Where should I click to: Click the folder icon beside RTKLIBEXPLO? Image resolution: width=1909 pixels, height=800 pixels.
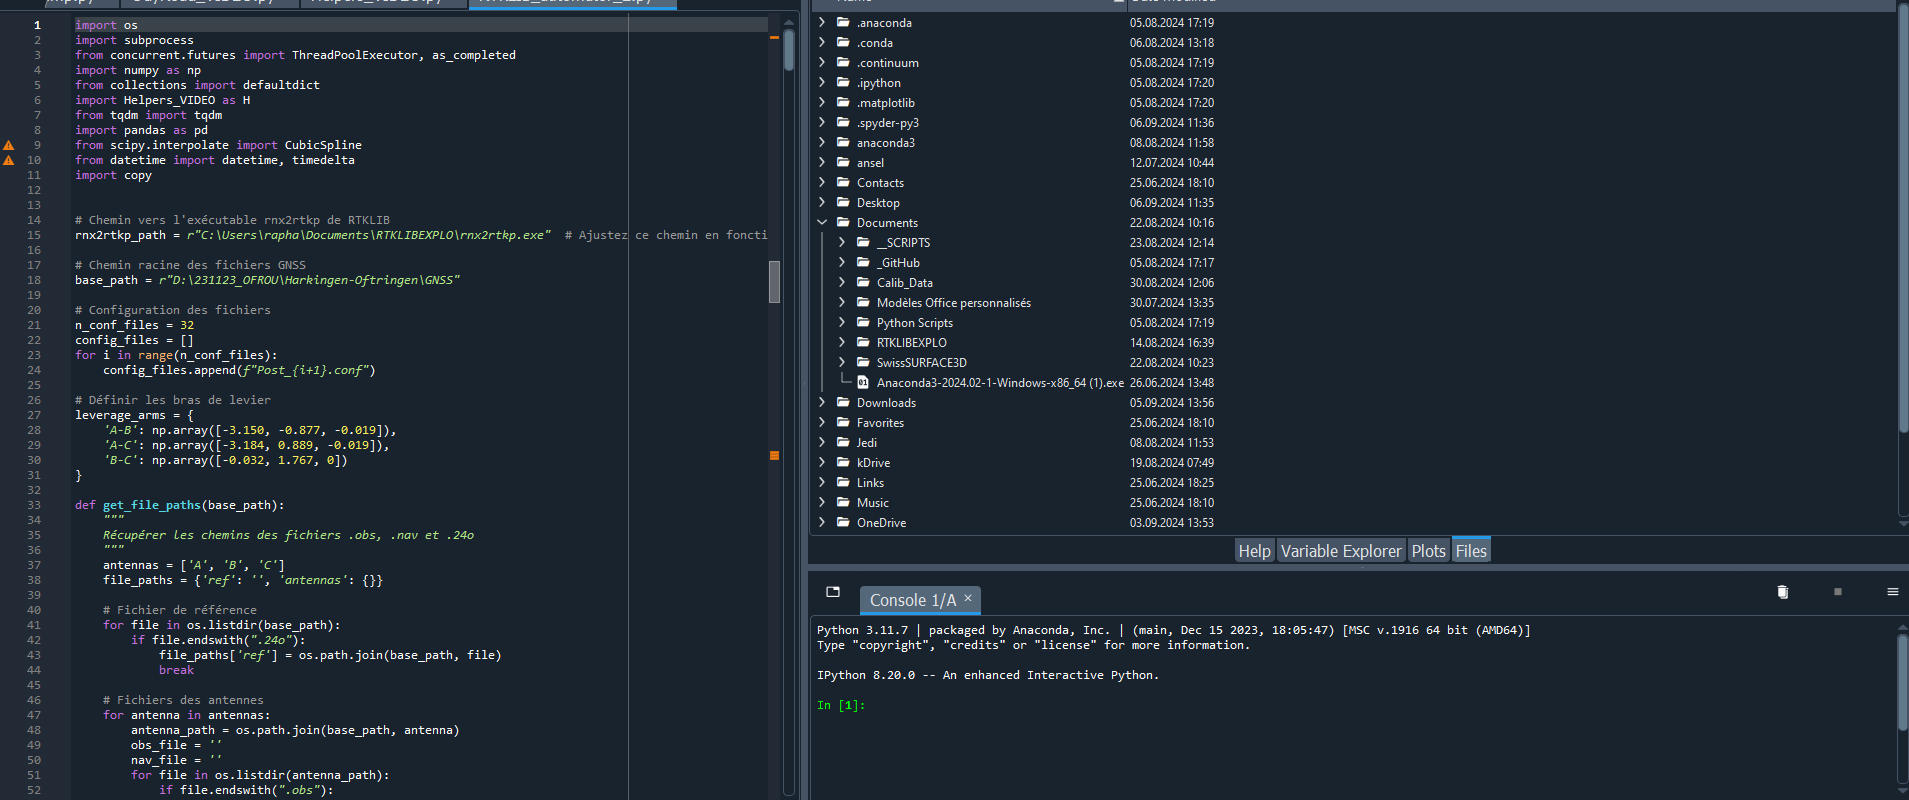coord(863,343)
